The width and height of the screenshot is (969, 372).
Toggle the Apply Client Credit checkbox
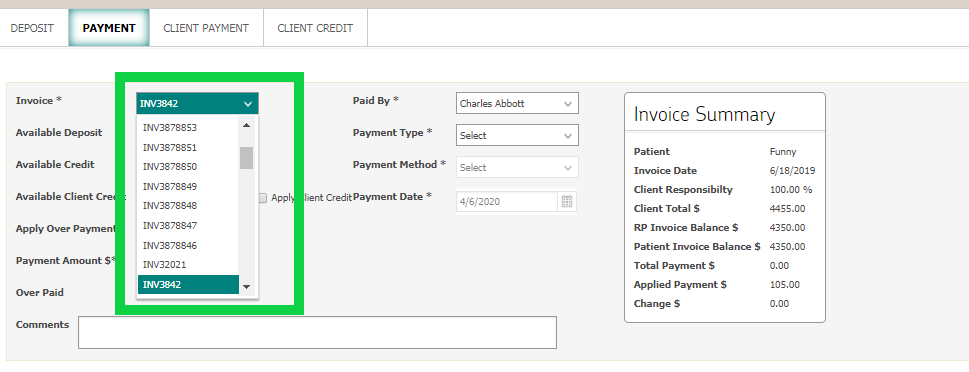click(263, 198)
